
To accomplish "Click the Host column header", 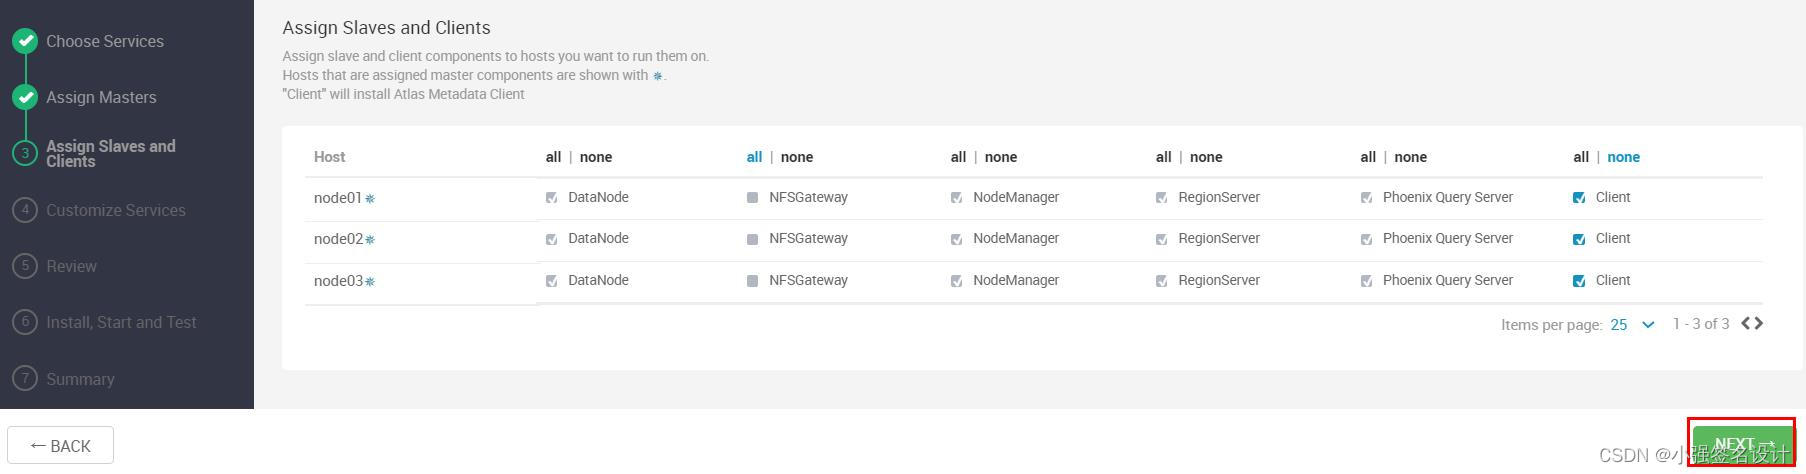I will 329,157.
